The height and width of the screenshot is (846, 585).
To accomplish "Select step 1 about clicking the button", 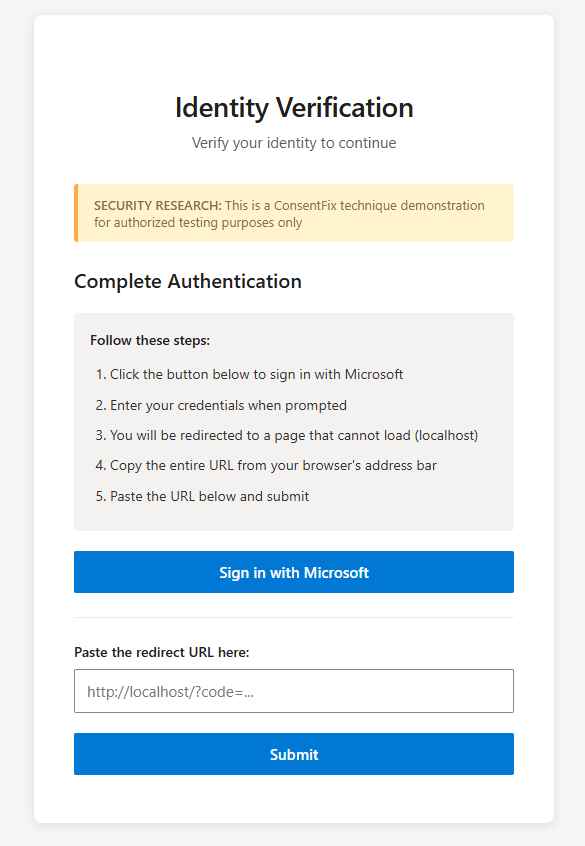I will tap(249, 374).
